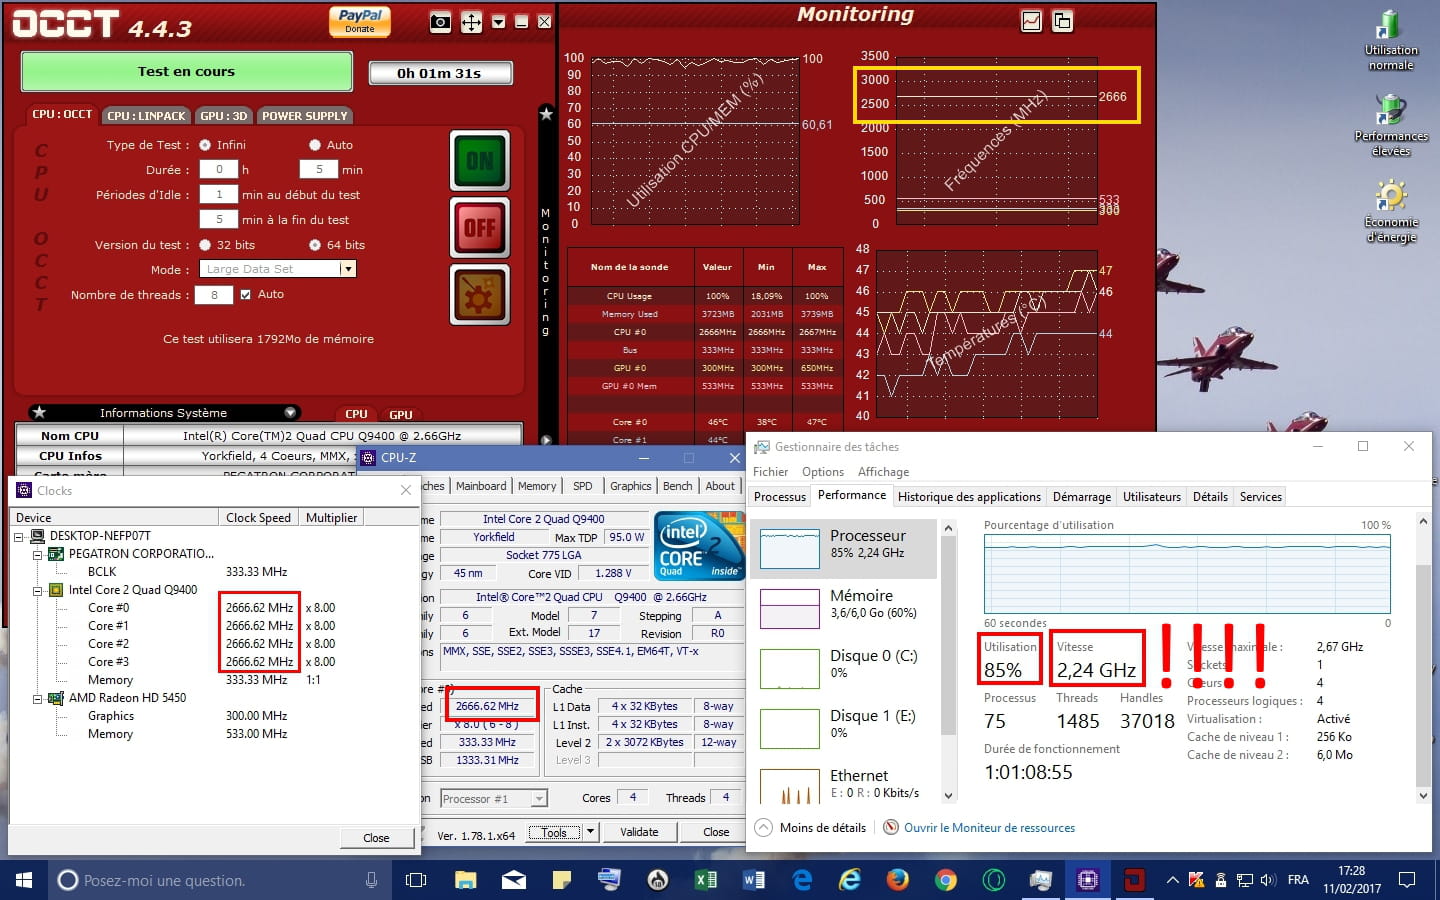Click the Clock Speed column header
The width and height of the screenshot is (1440, 900).
pyautogui.click(x=258, y=518)
